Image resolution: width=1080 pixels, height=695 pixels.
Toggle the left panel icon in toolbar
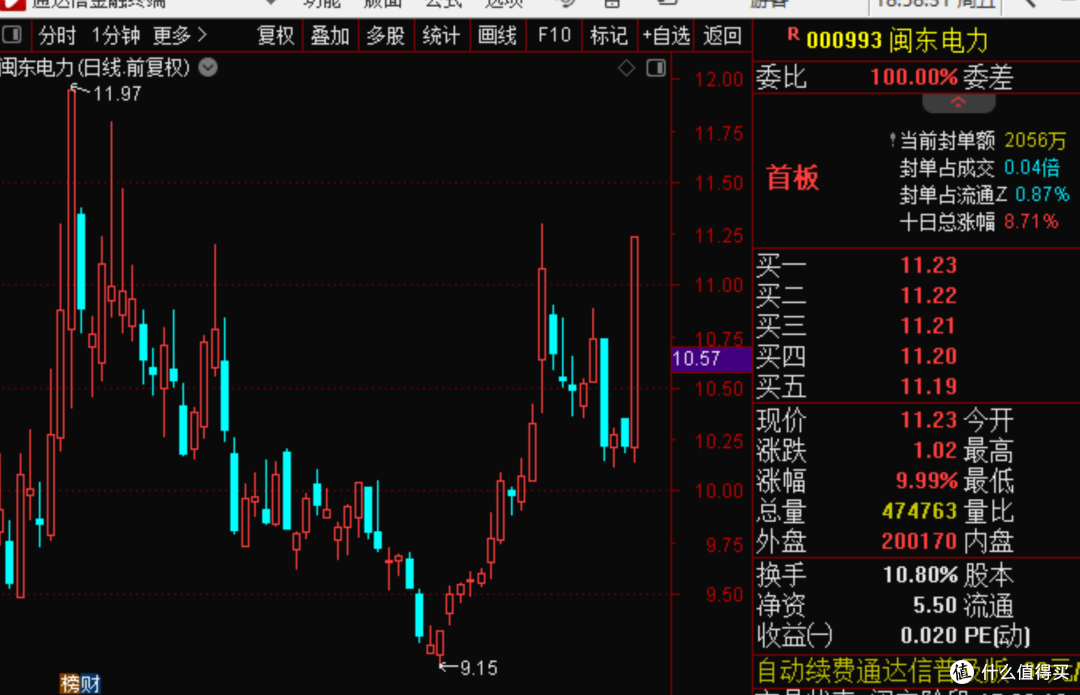[x=12, y=34]
